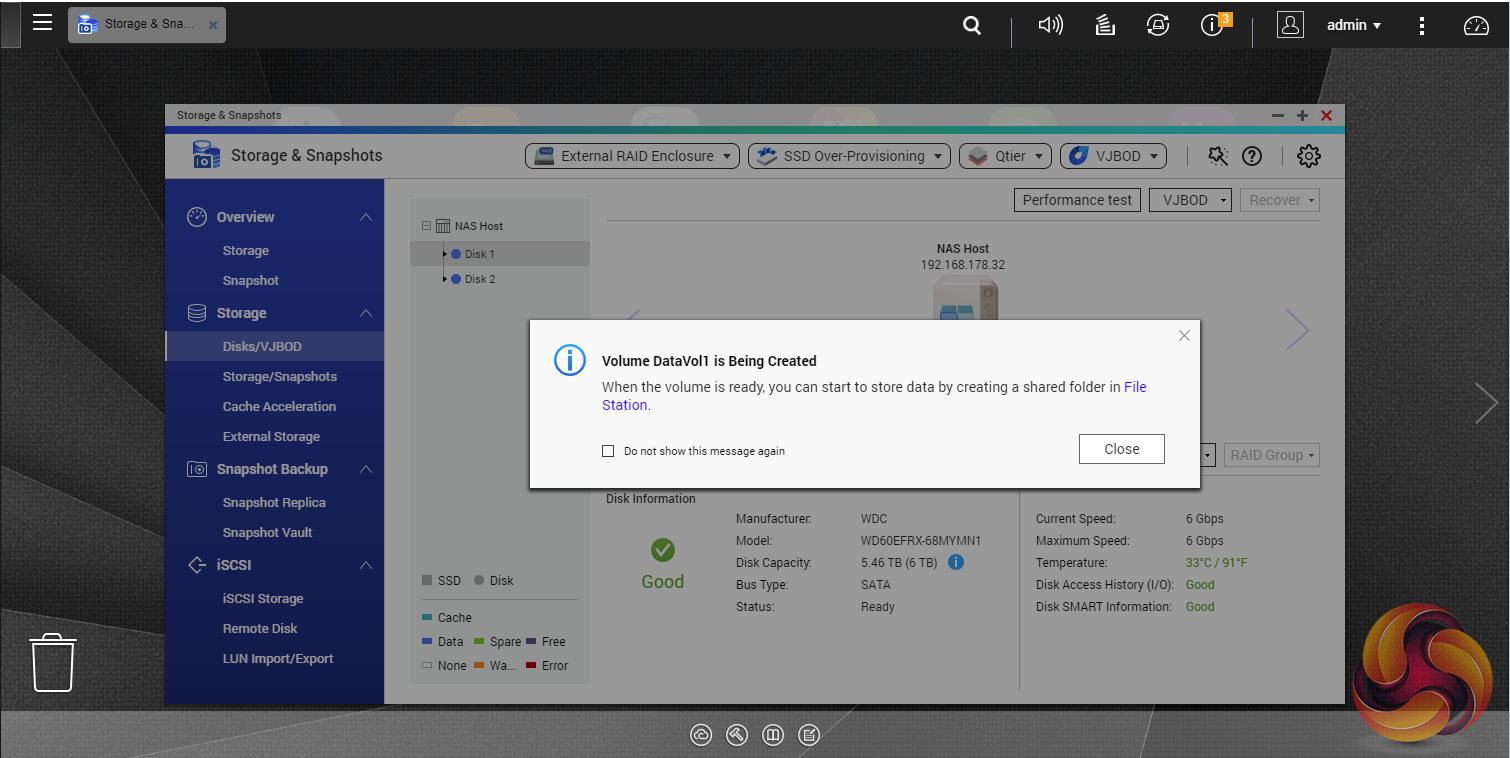
Task: Open the main hamburger menu
Action: 42,23
